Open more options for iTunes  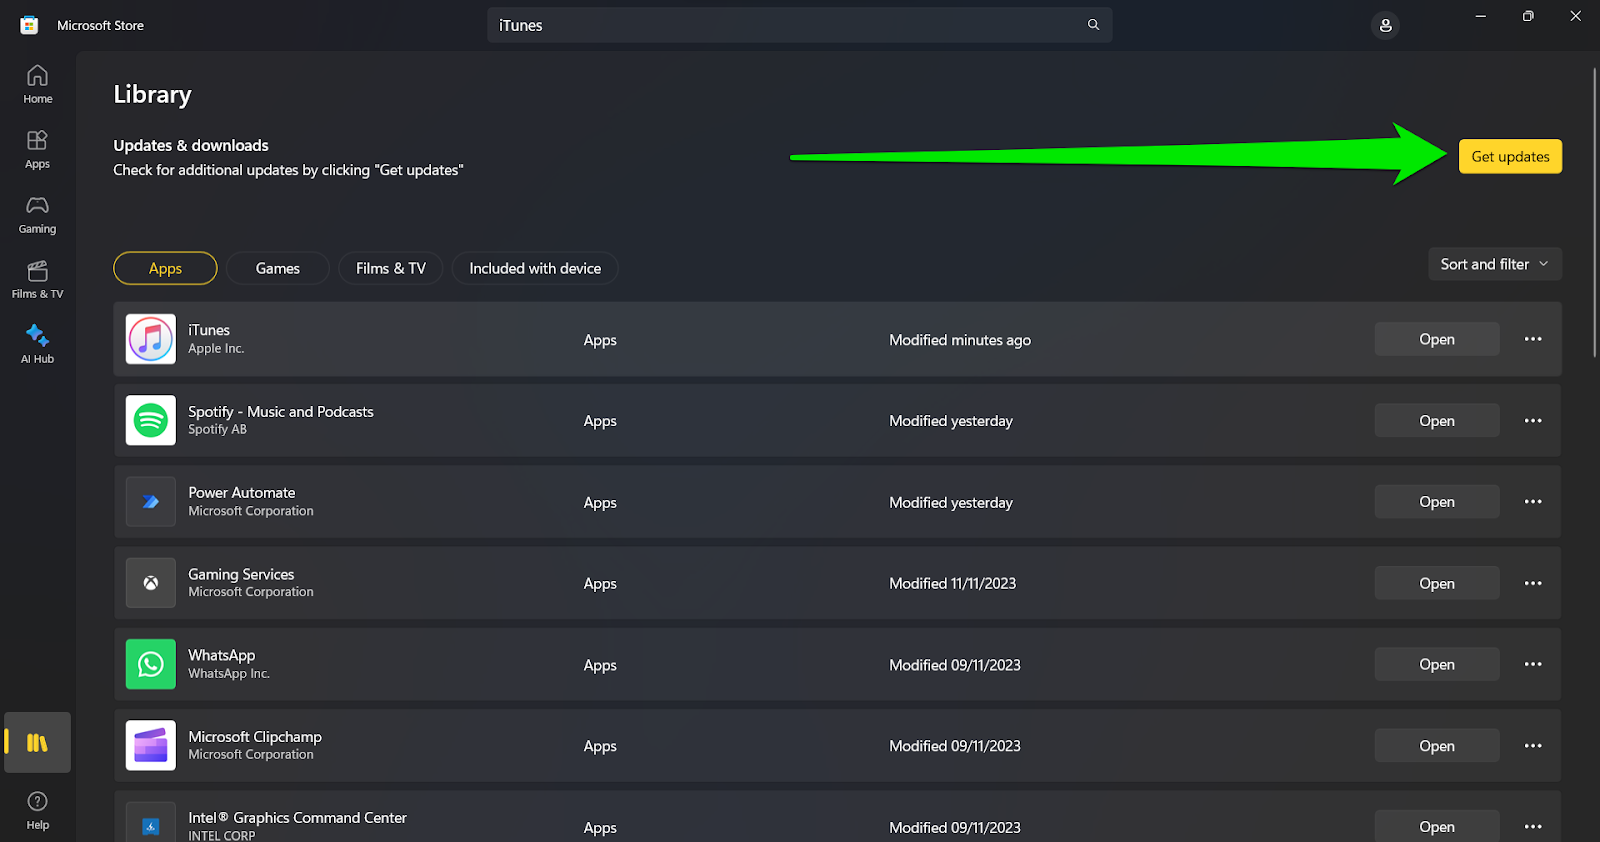point(1533,339)
